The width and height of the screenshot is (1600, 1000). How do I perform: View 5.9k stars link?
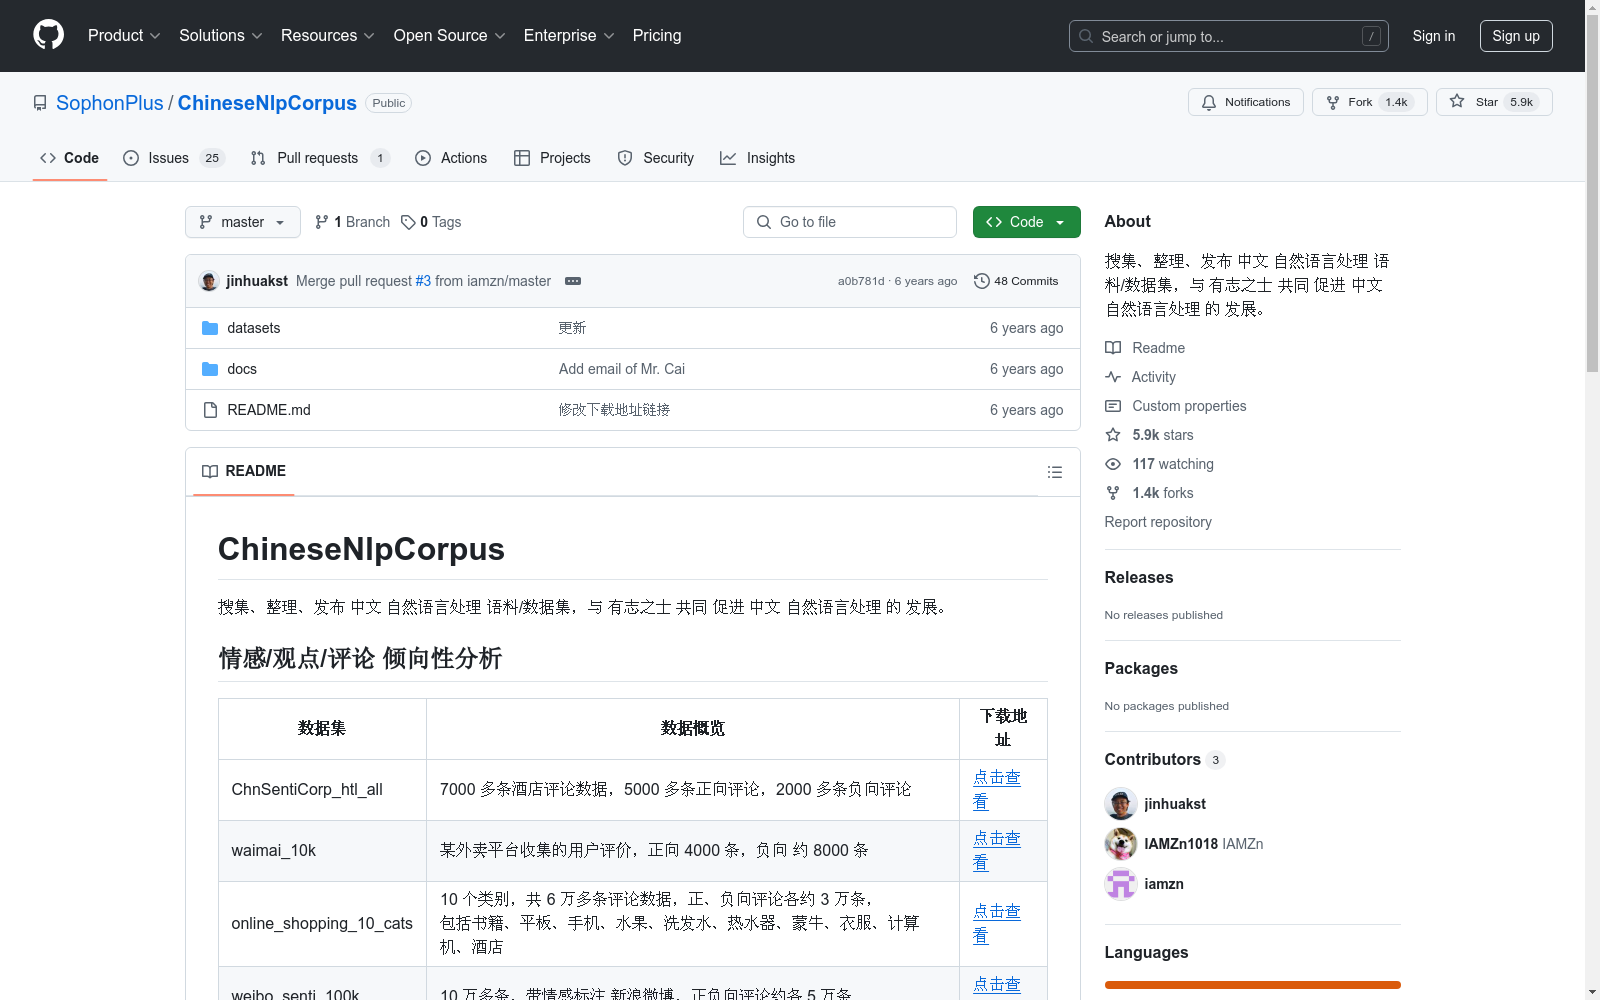point(1150,435)
